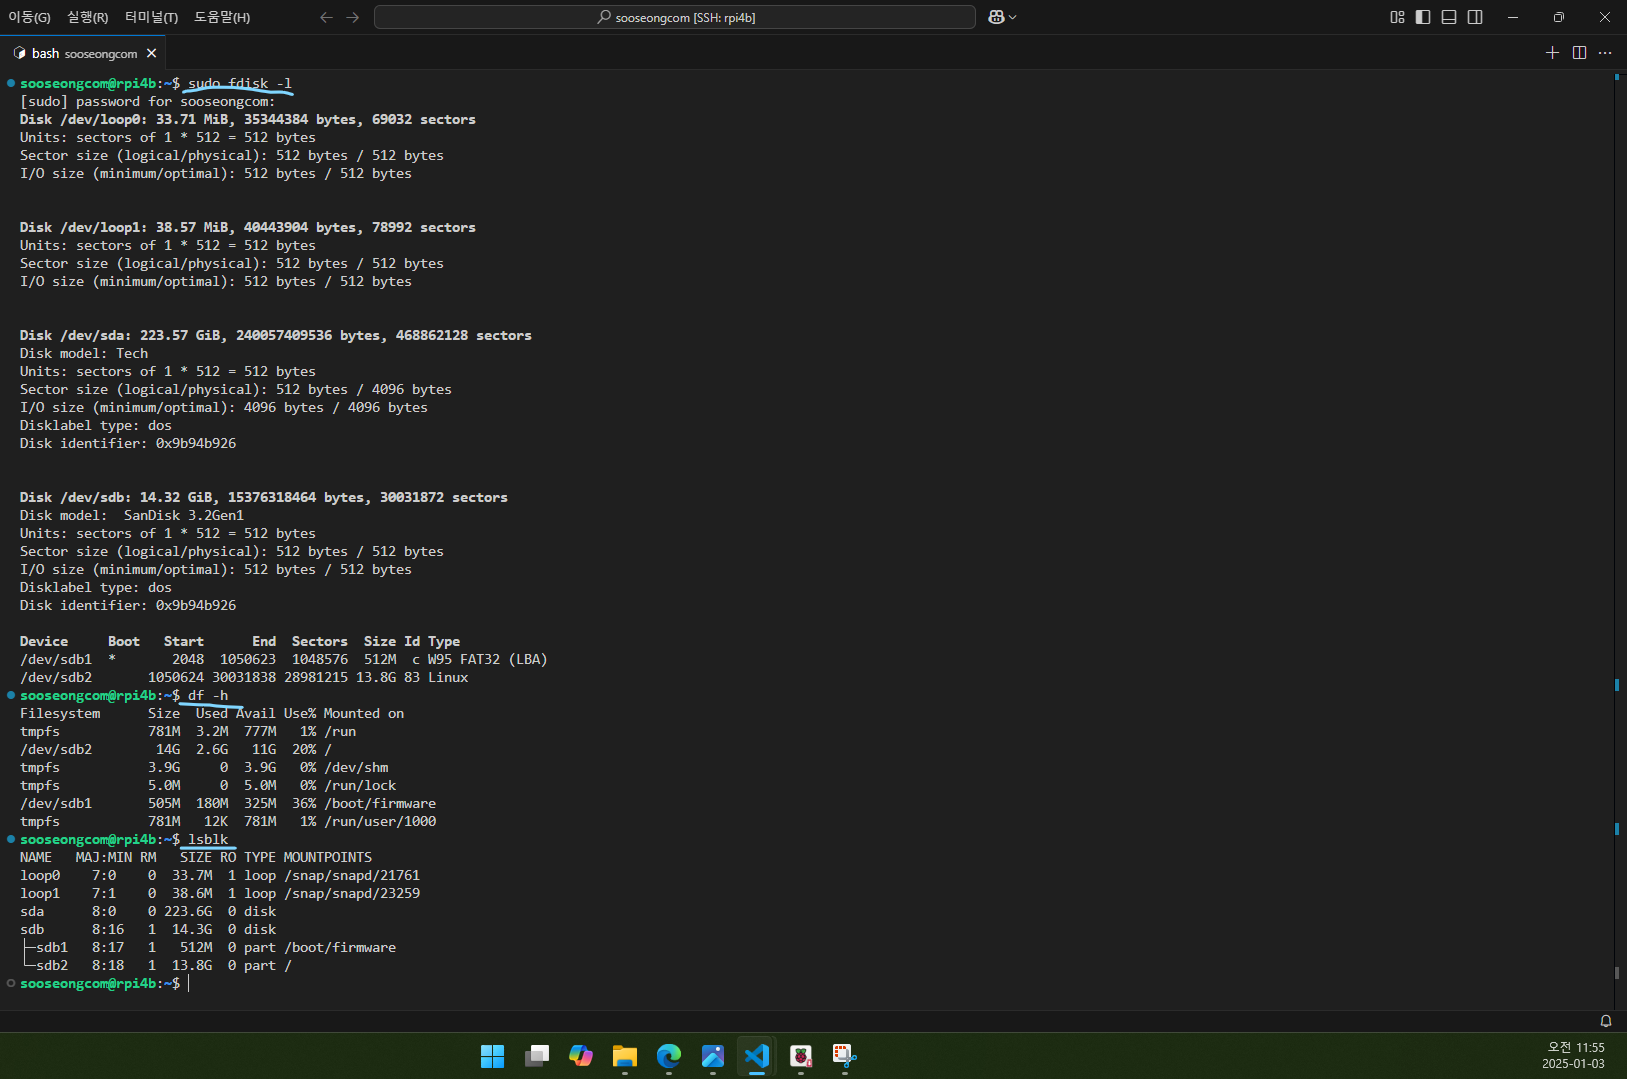Toggle the bottom panel
1628x1079 pixels.
coord(1449,17)
